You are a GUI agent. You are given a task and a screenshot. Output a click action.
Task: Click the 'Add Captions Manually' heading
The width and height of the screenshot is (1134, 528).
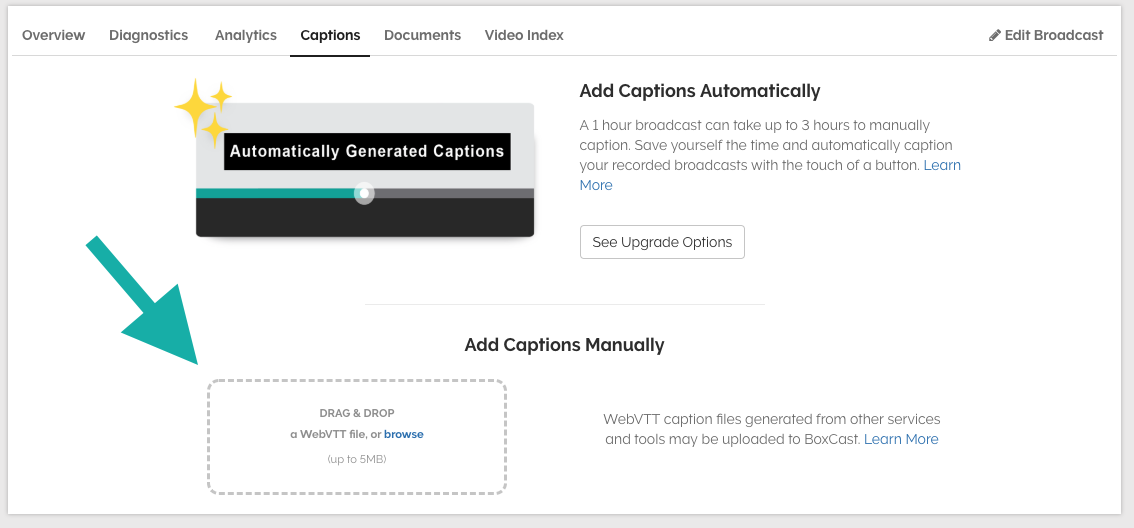564,345
